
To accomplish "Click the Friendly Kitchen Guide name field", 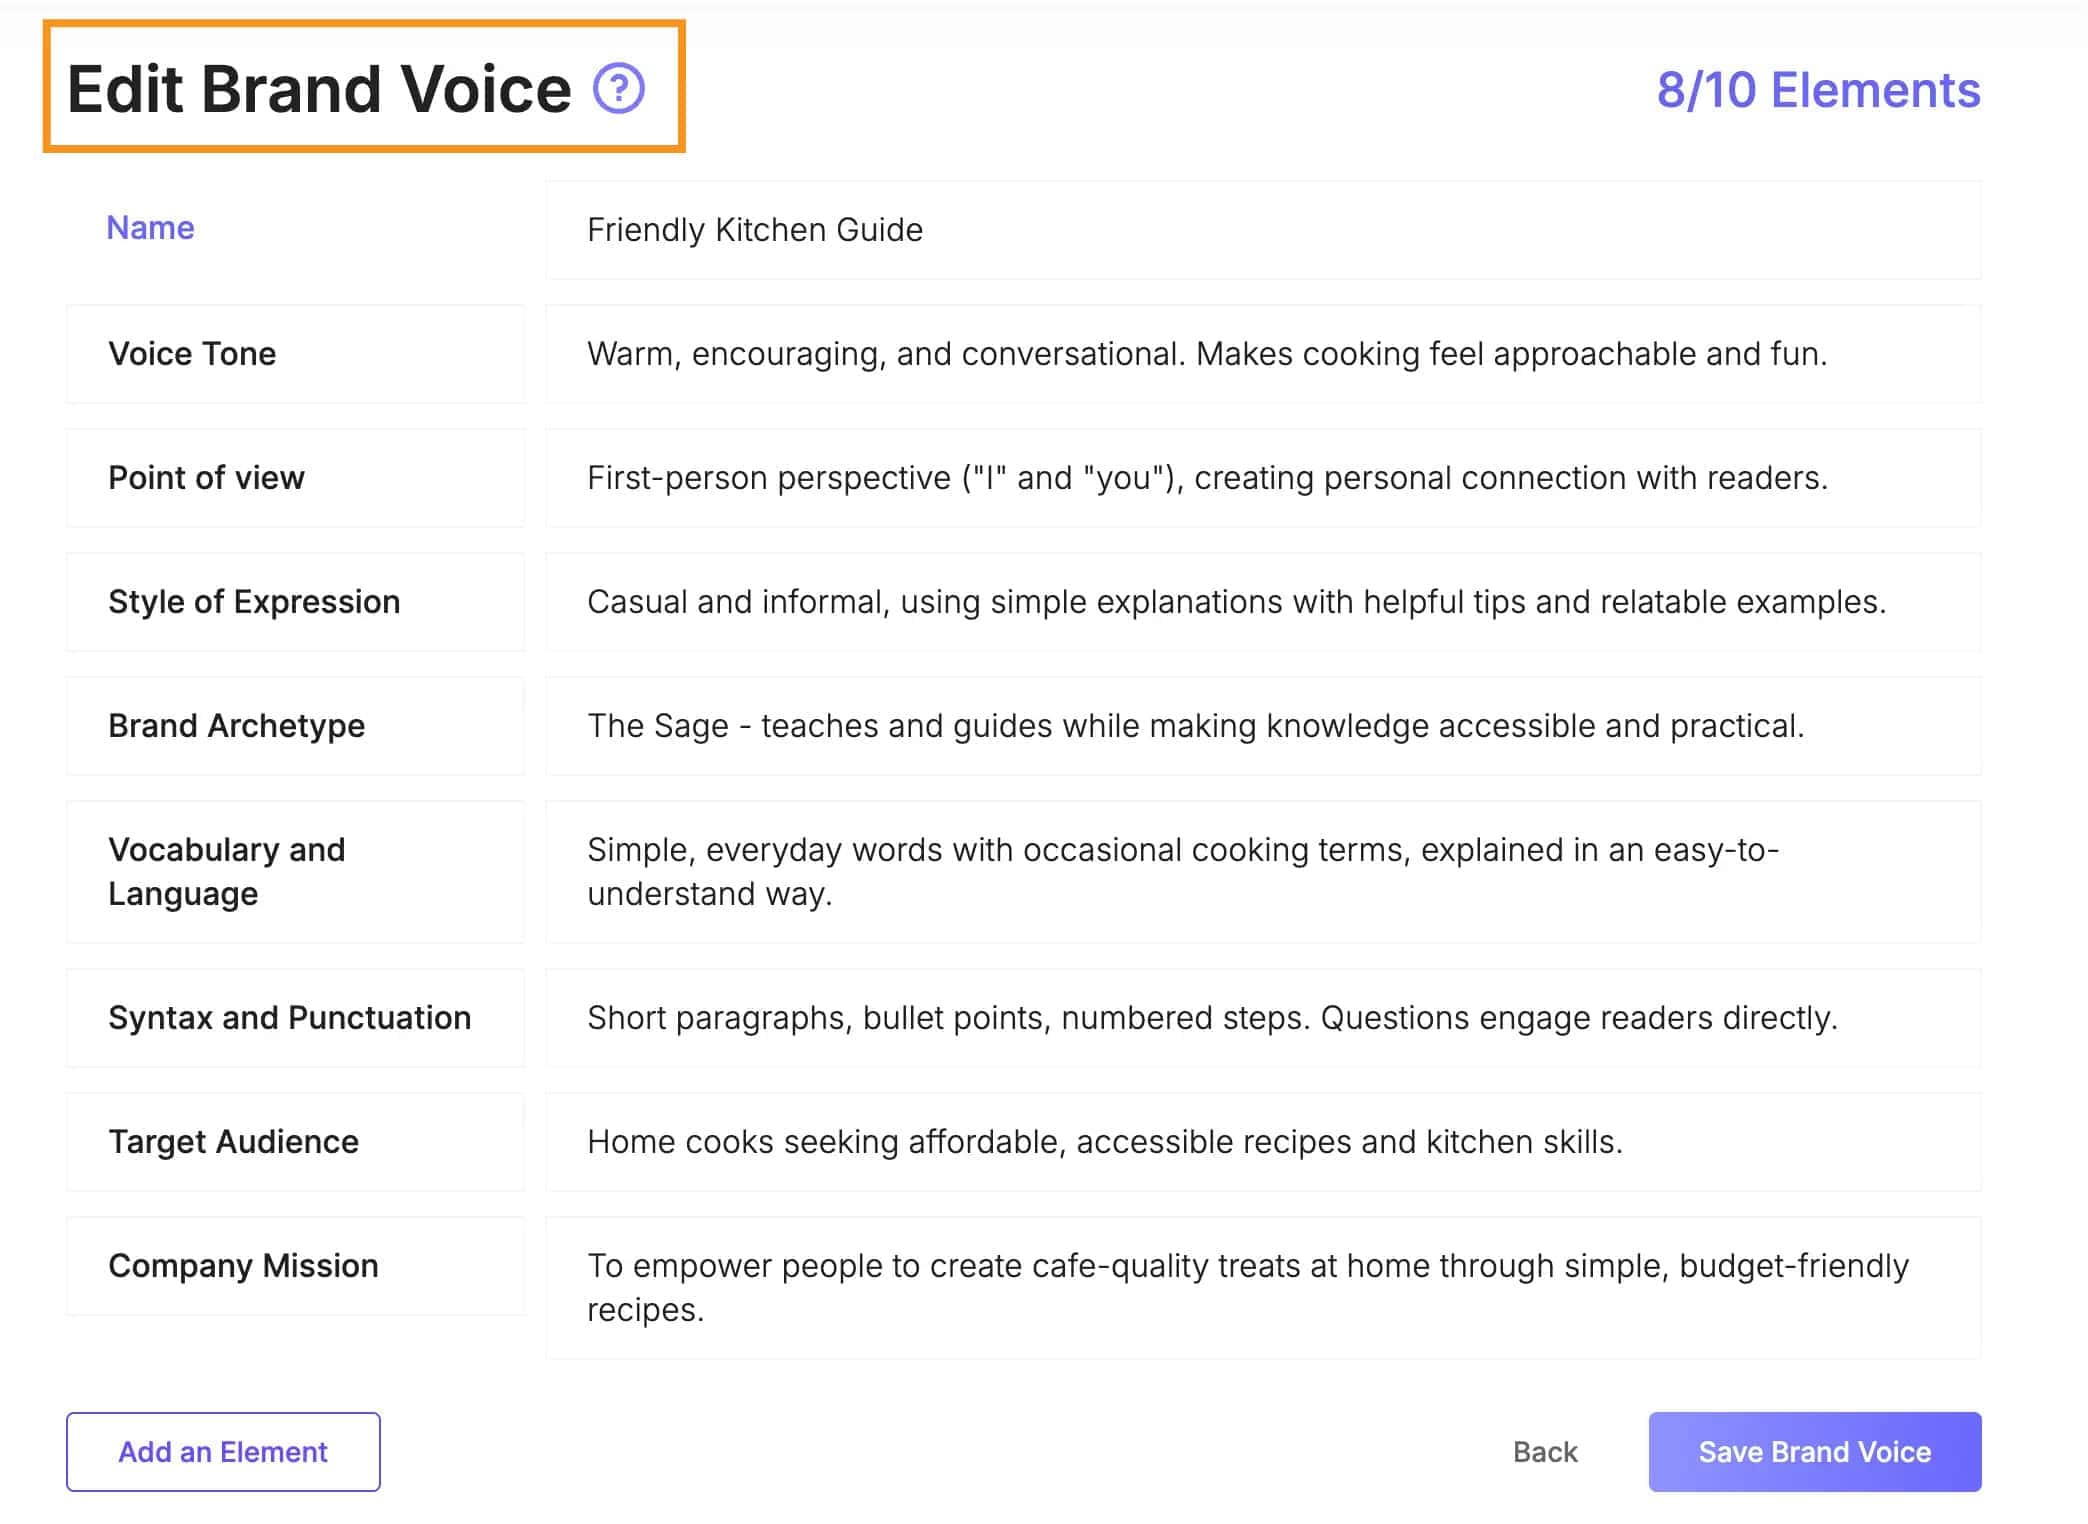I will 1263,229.
